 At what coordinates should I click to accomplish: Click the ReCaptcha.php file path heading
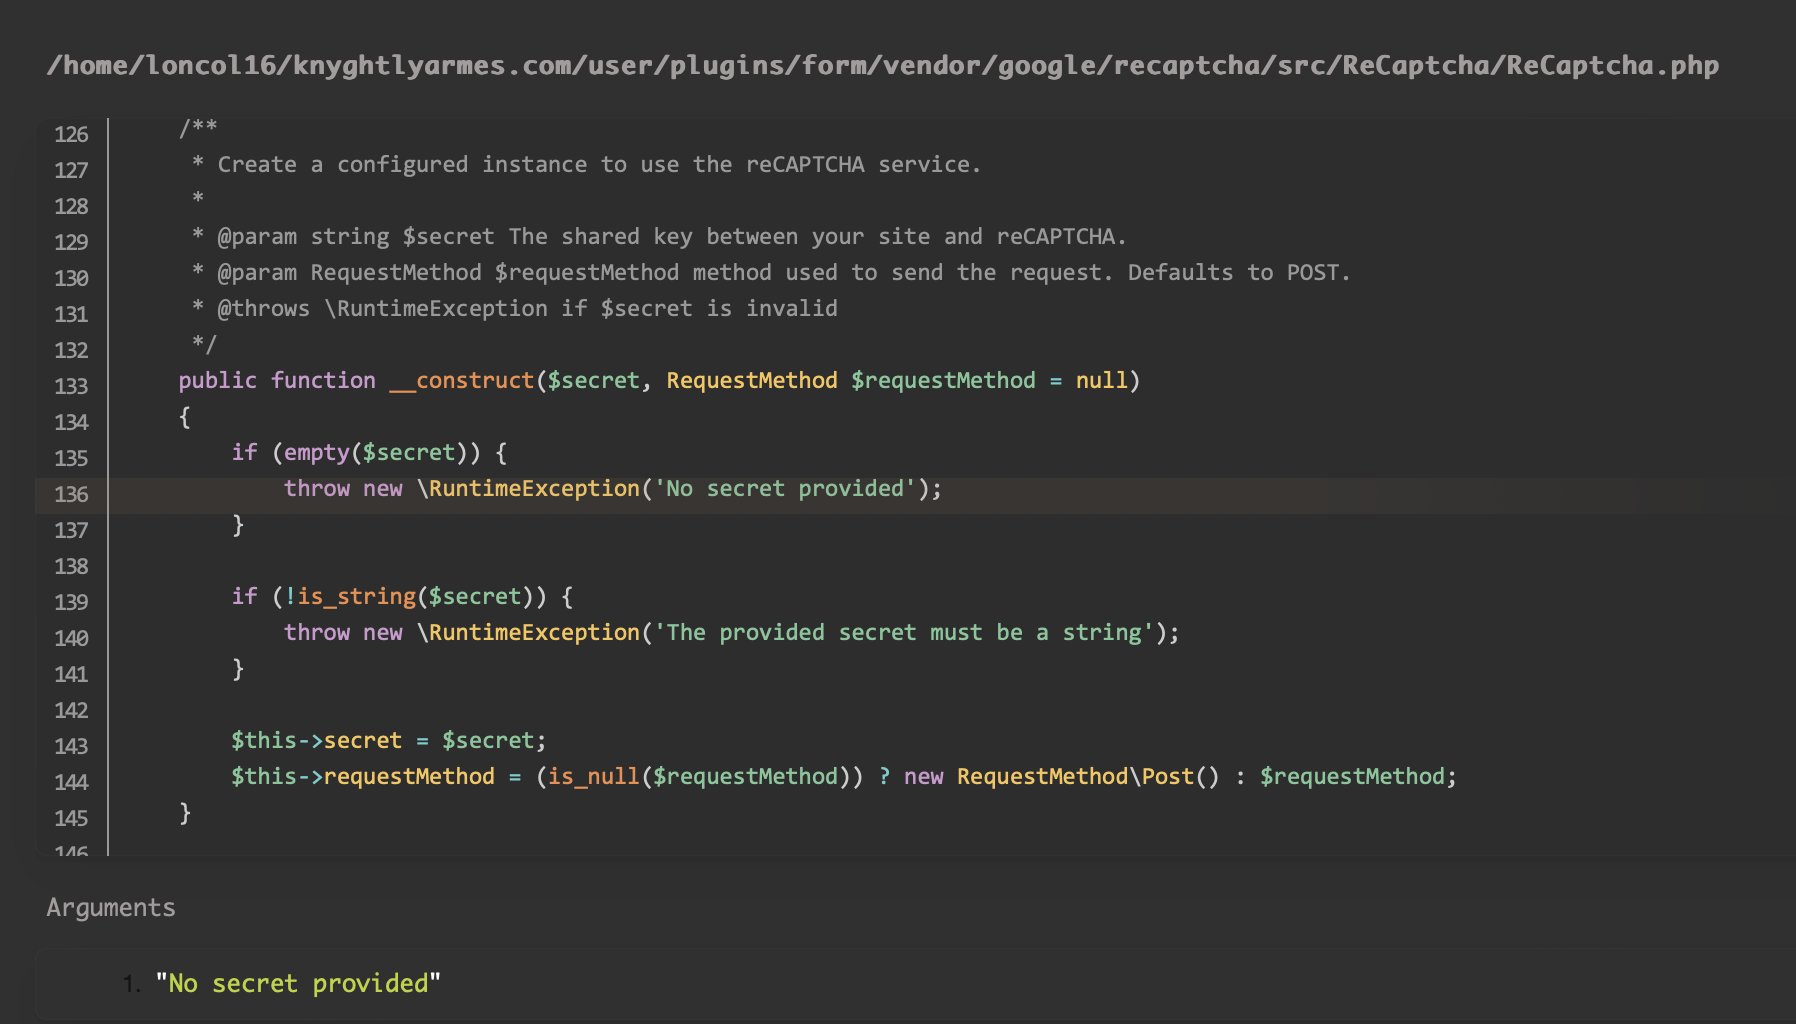tap(883, 66)
